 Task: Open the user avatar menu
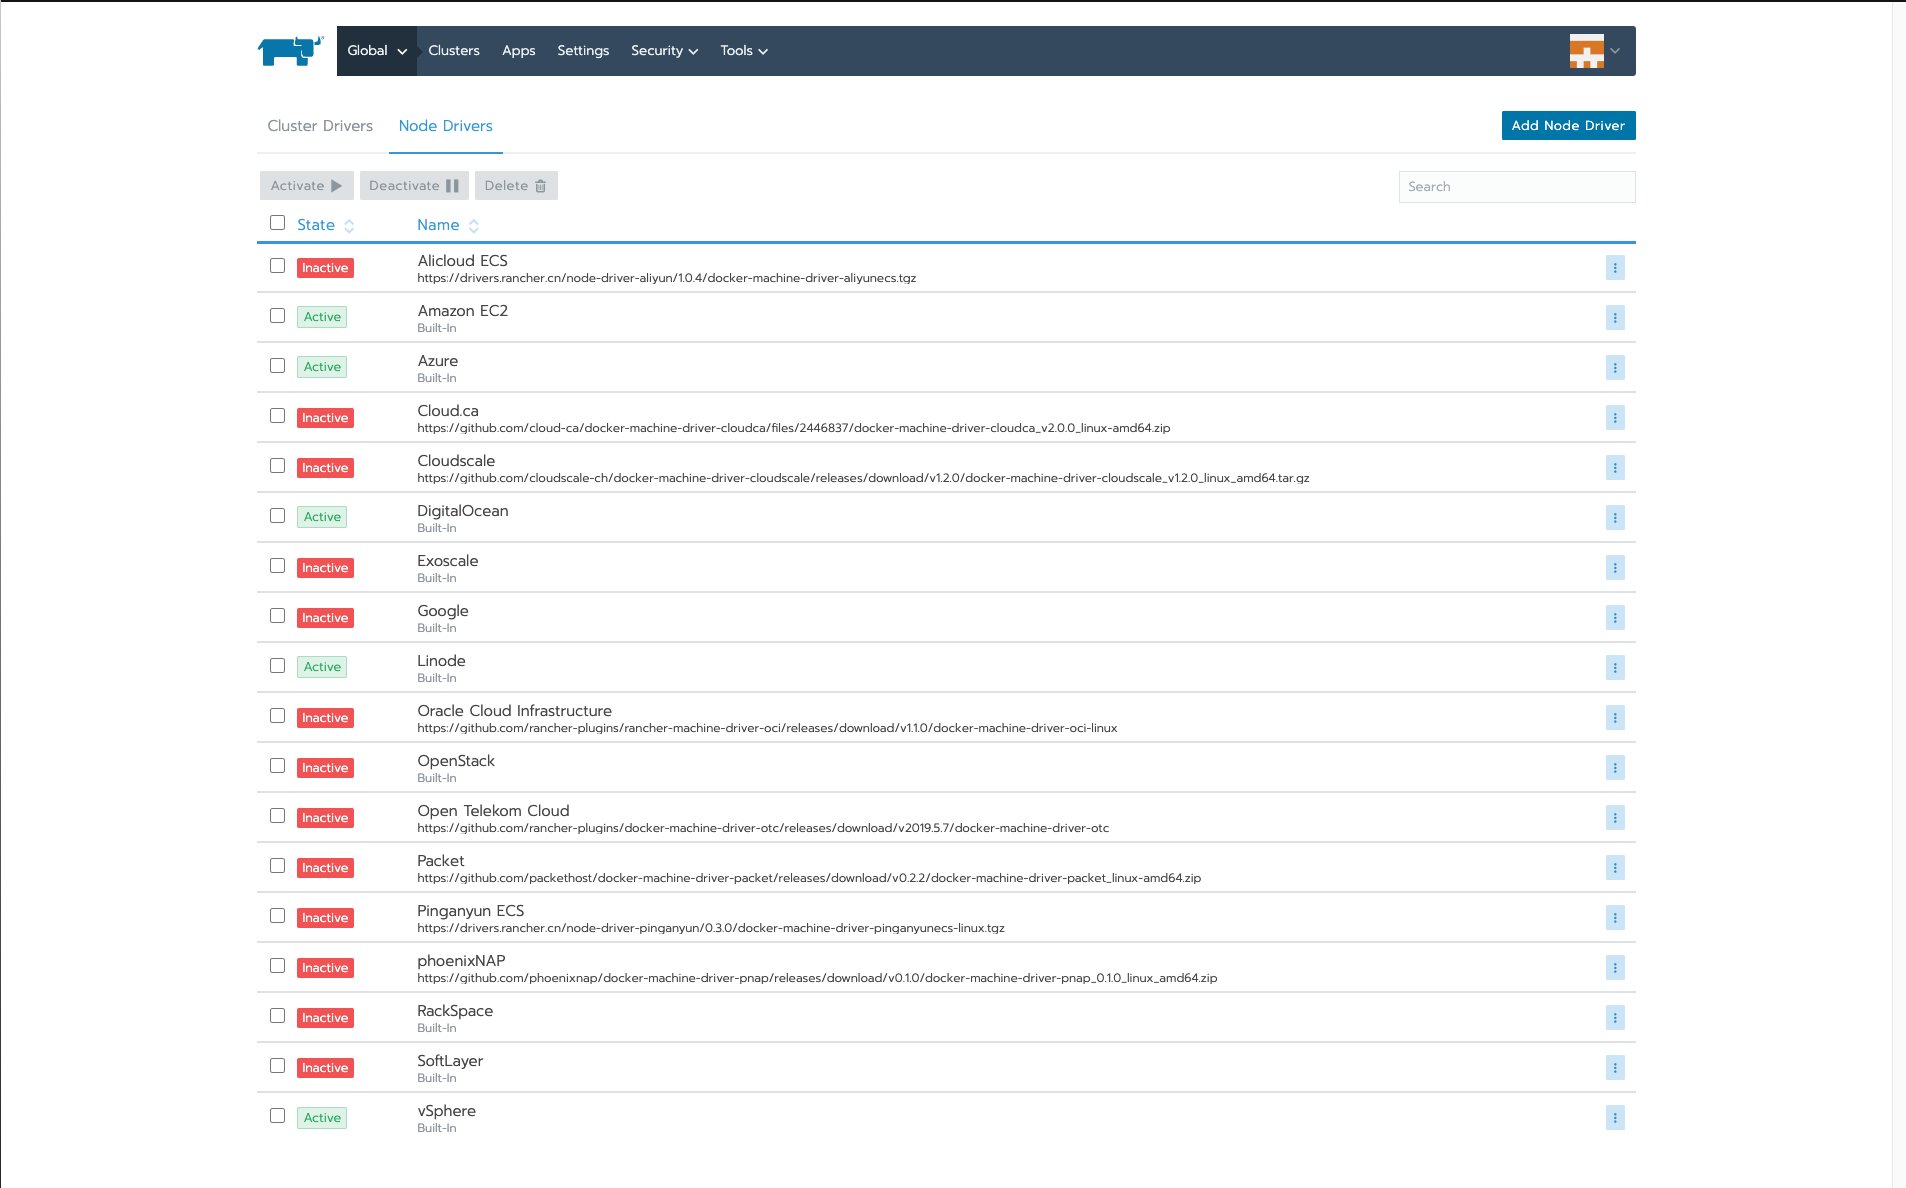[x=1593, y=51]
